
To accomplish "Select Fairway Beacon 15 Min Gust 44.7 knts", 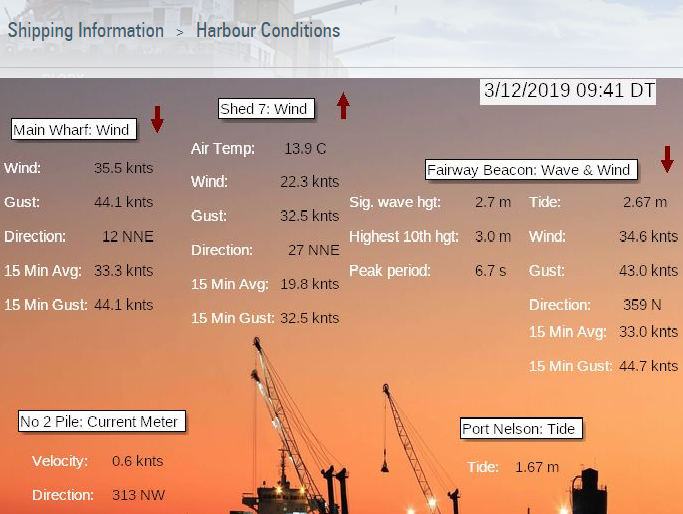I will pos(649,366).
